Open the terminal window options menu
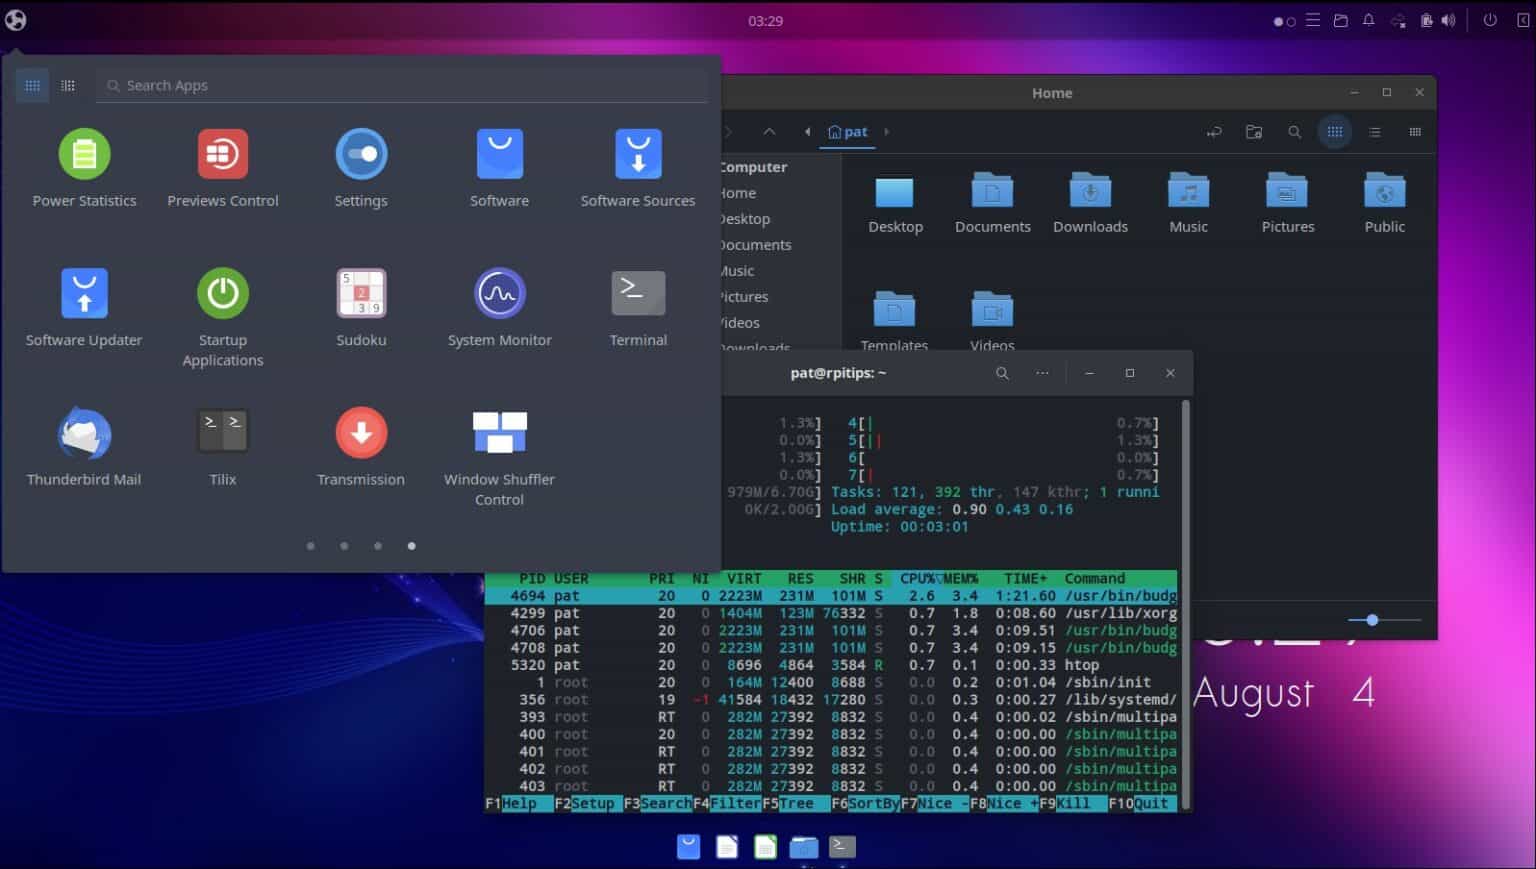The height and width of the screenshot is (869, 1536). (x=1042, y=372)
